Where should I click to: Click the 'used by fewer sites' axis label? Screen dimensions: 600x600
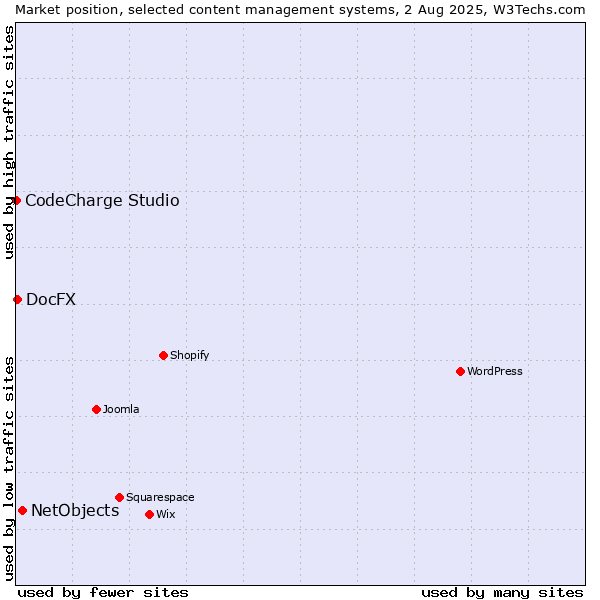(x=103, y=593)
